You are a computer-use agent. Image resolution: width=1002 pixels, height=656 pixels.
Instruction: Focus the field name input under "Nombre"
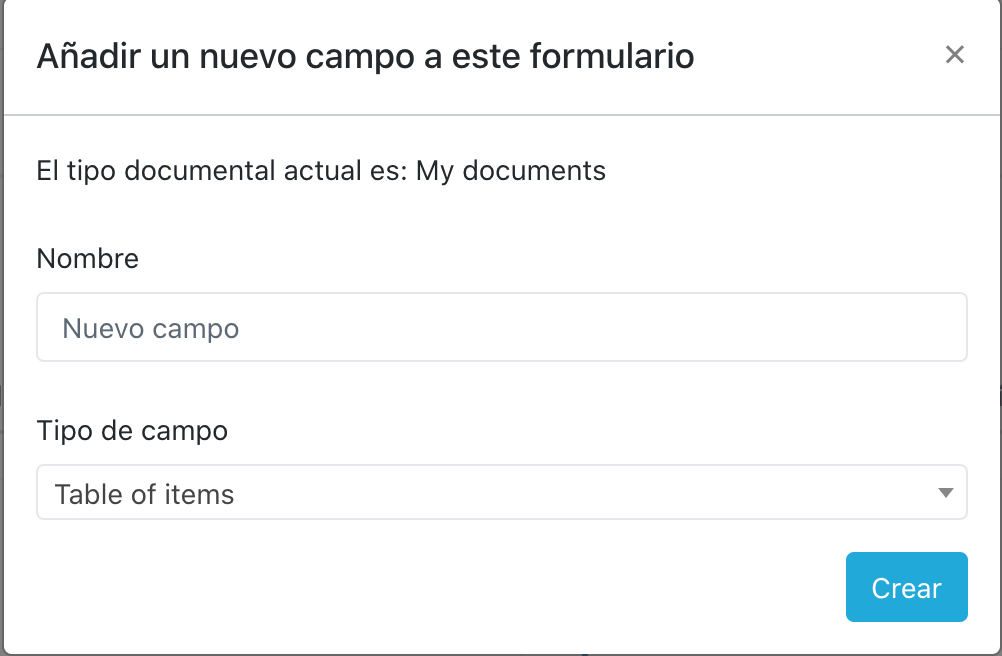[x=500, y=327]
